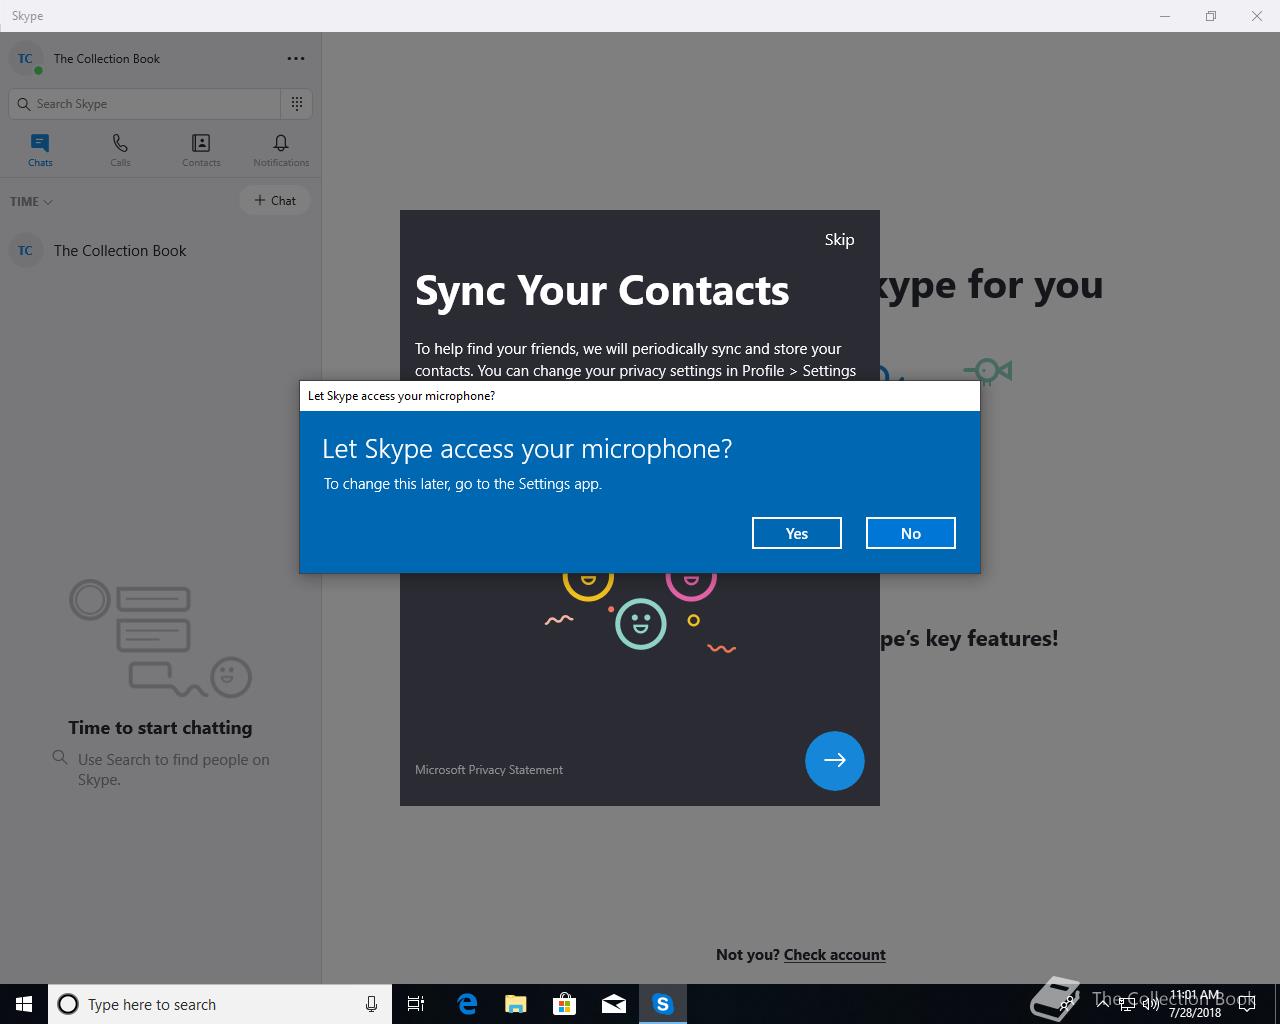Open the Windows Start menu
Screen dimensions: 1280x1024
24,1004
